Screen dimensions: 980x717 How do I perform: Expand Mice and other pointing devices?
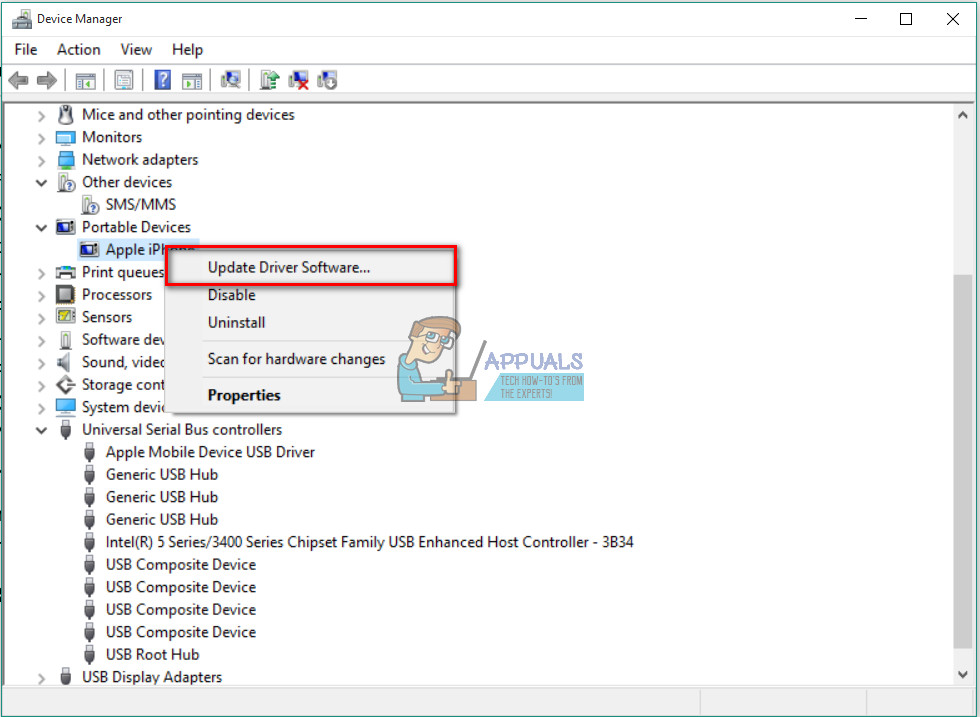click(41, 116)
